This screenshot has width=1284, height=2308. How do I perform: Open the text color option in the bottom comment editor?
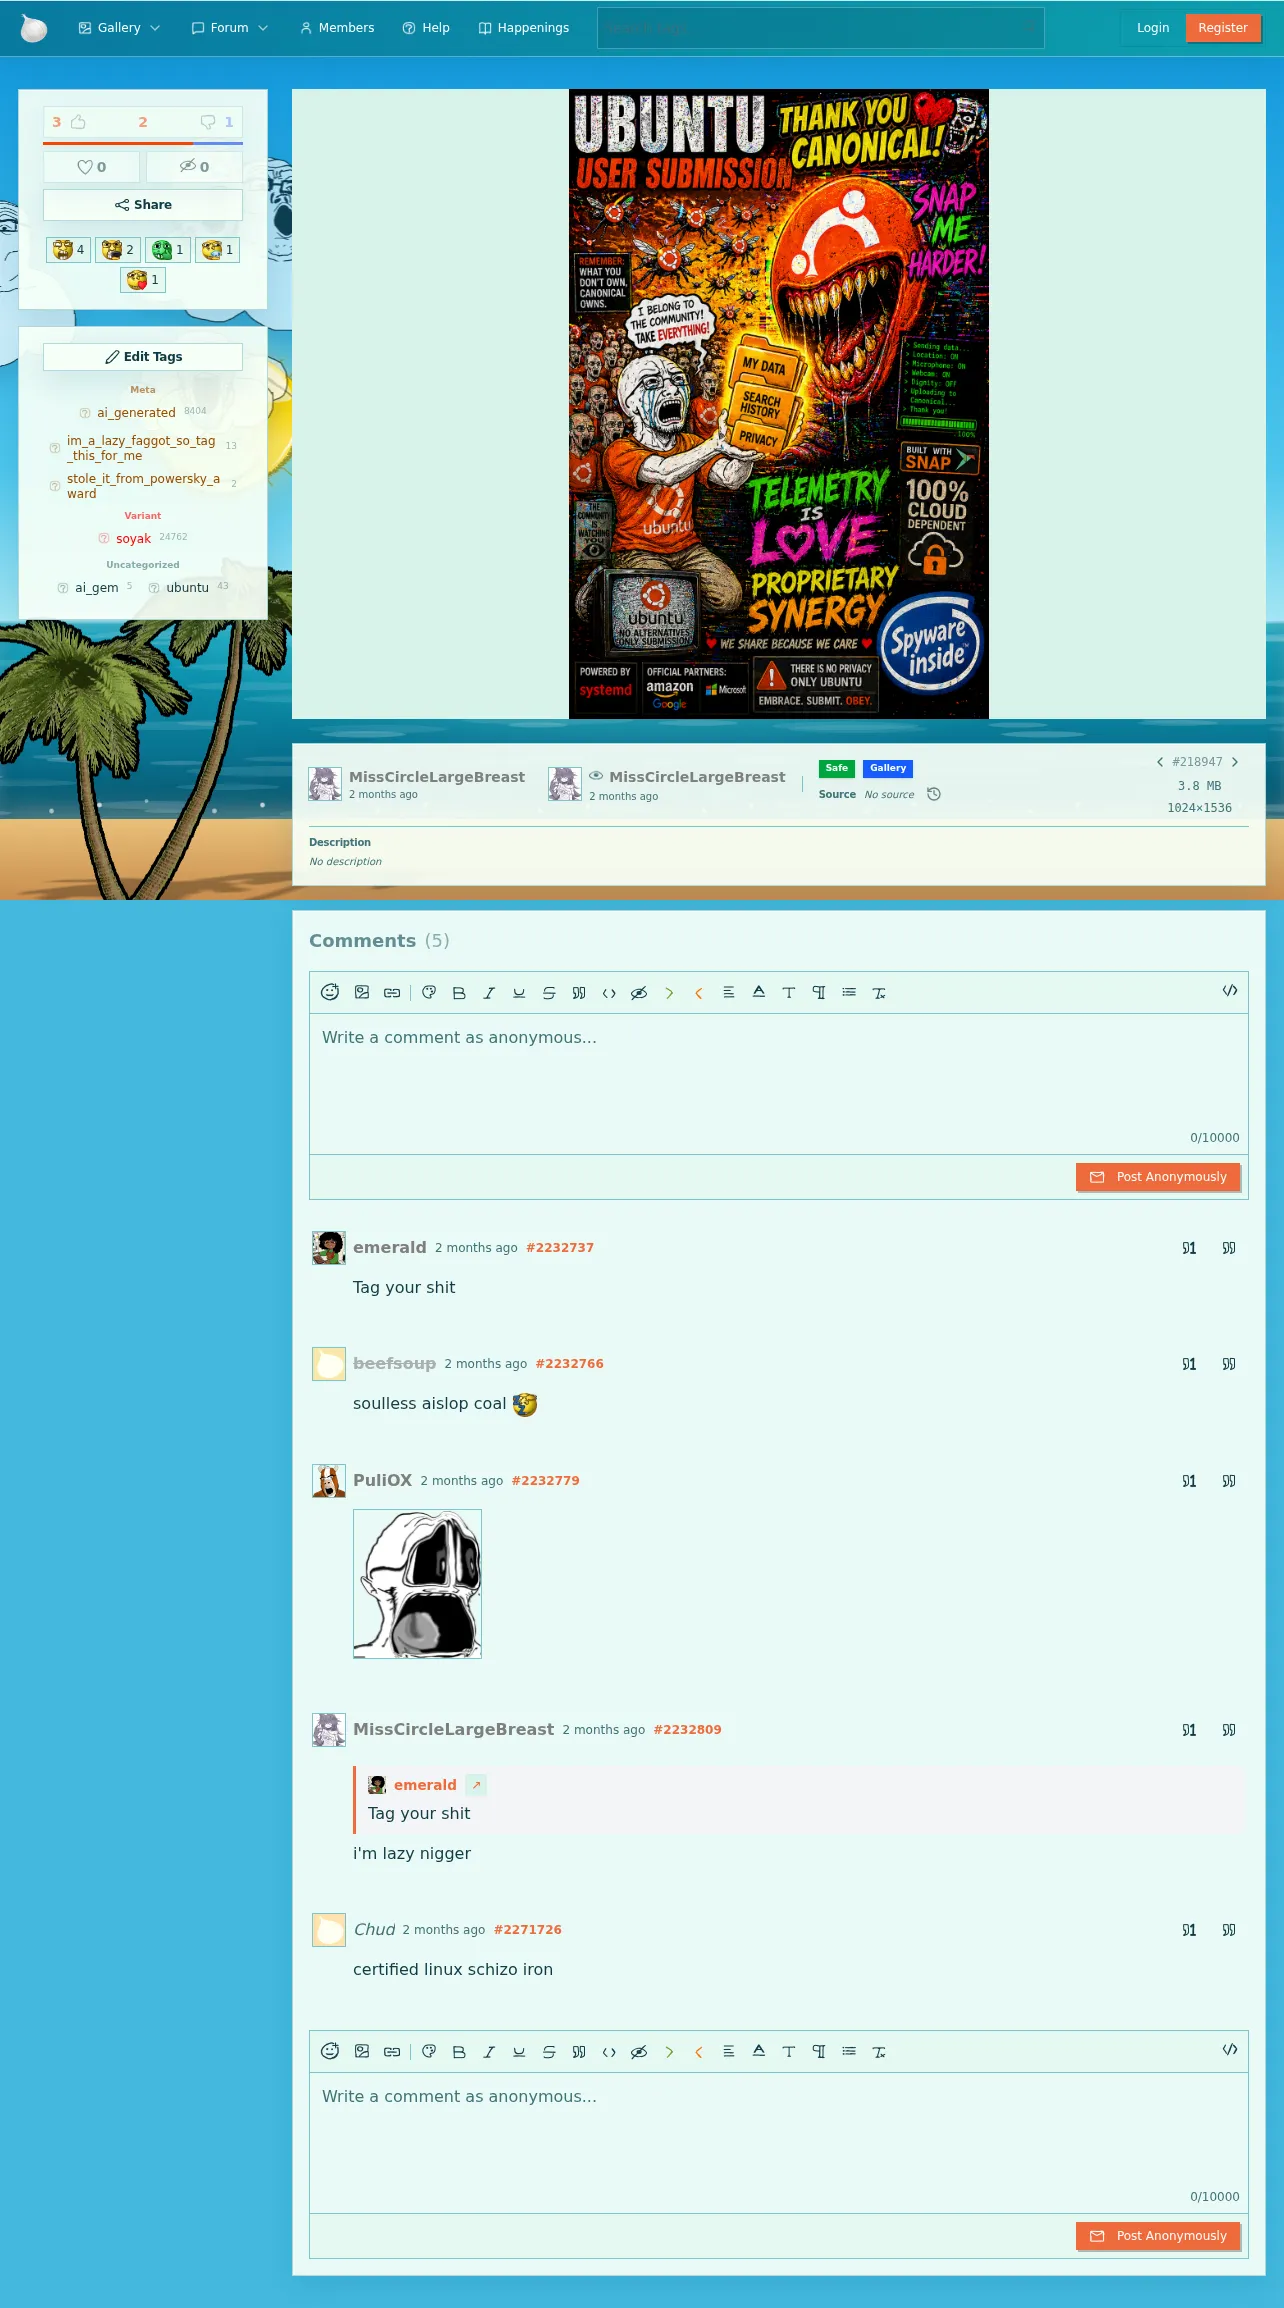[759, 2051]
